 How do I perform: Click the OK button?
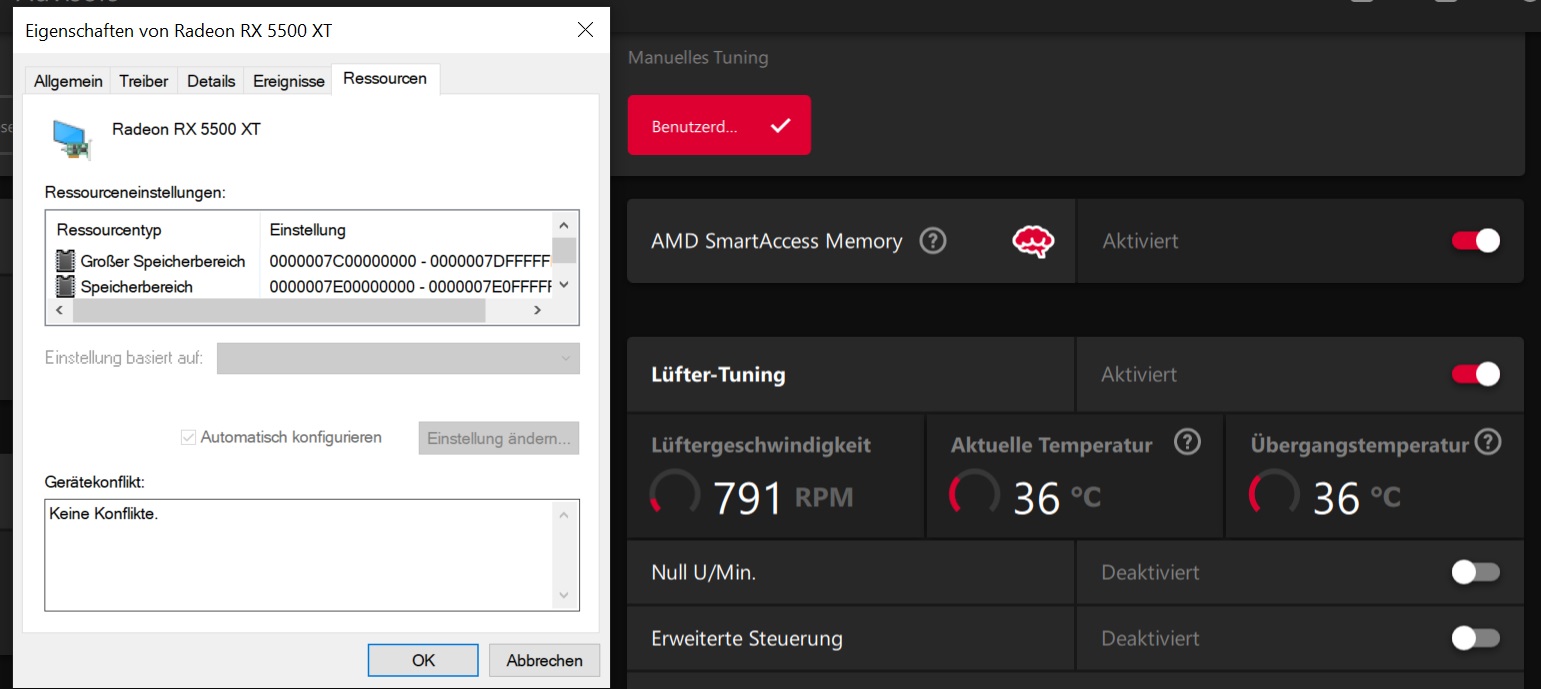pos(423,660)
